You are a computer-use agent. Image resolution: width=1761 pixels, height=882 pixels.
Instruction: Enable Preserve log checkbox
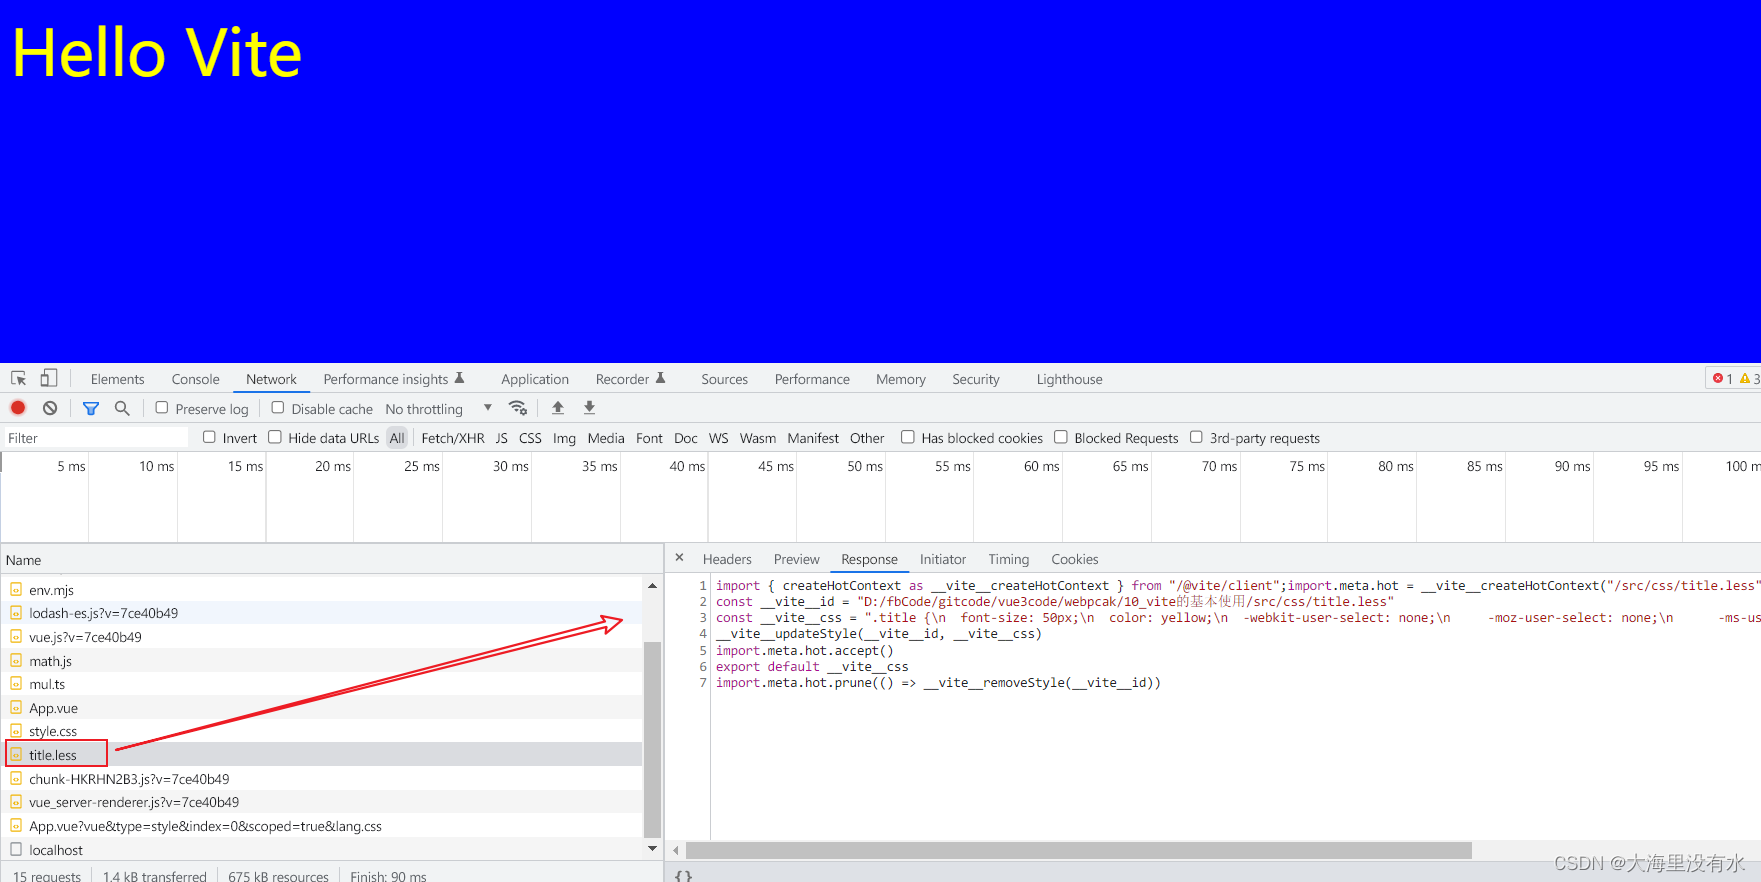click(x=162, y=408)
